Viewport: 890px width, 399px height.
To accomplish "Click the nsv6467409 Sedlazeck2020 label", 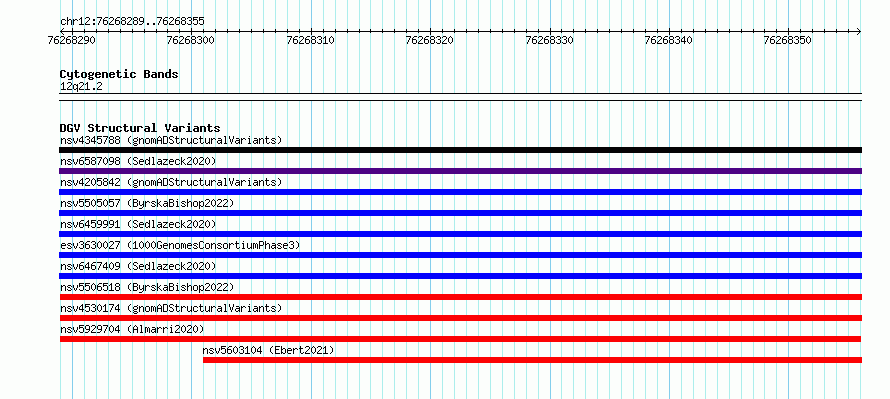I will [138, 266].
